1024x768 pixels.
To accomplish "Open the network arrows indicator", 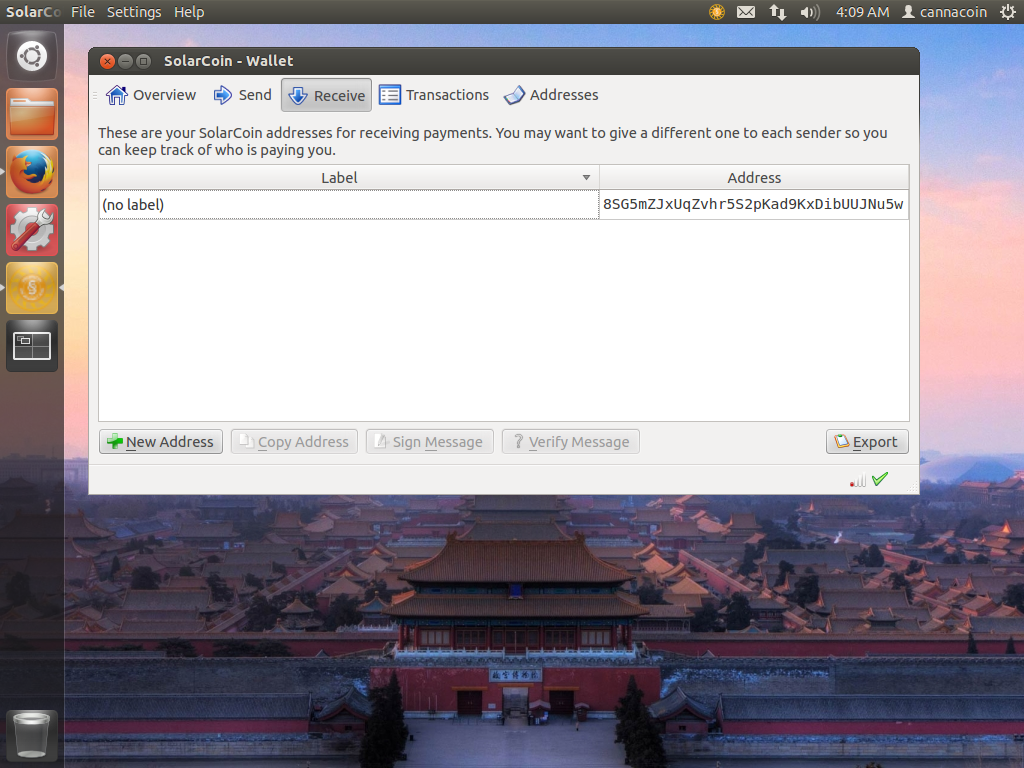I will (777, 12).
